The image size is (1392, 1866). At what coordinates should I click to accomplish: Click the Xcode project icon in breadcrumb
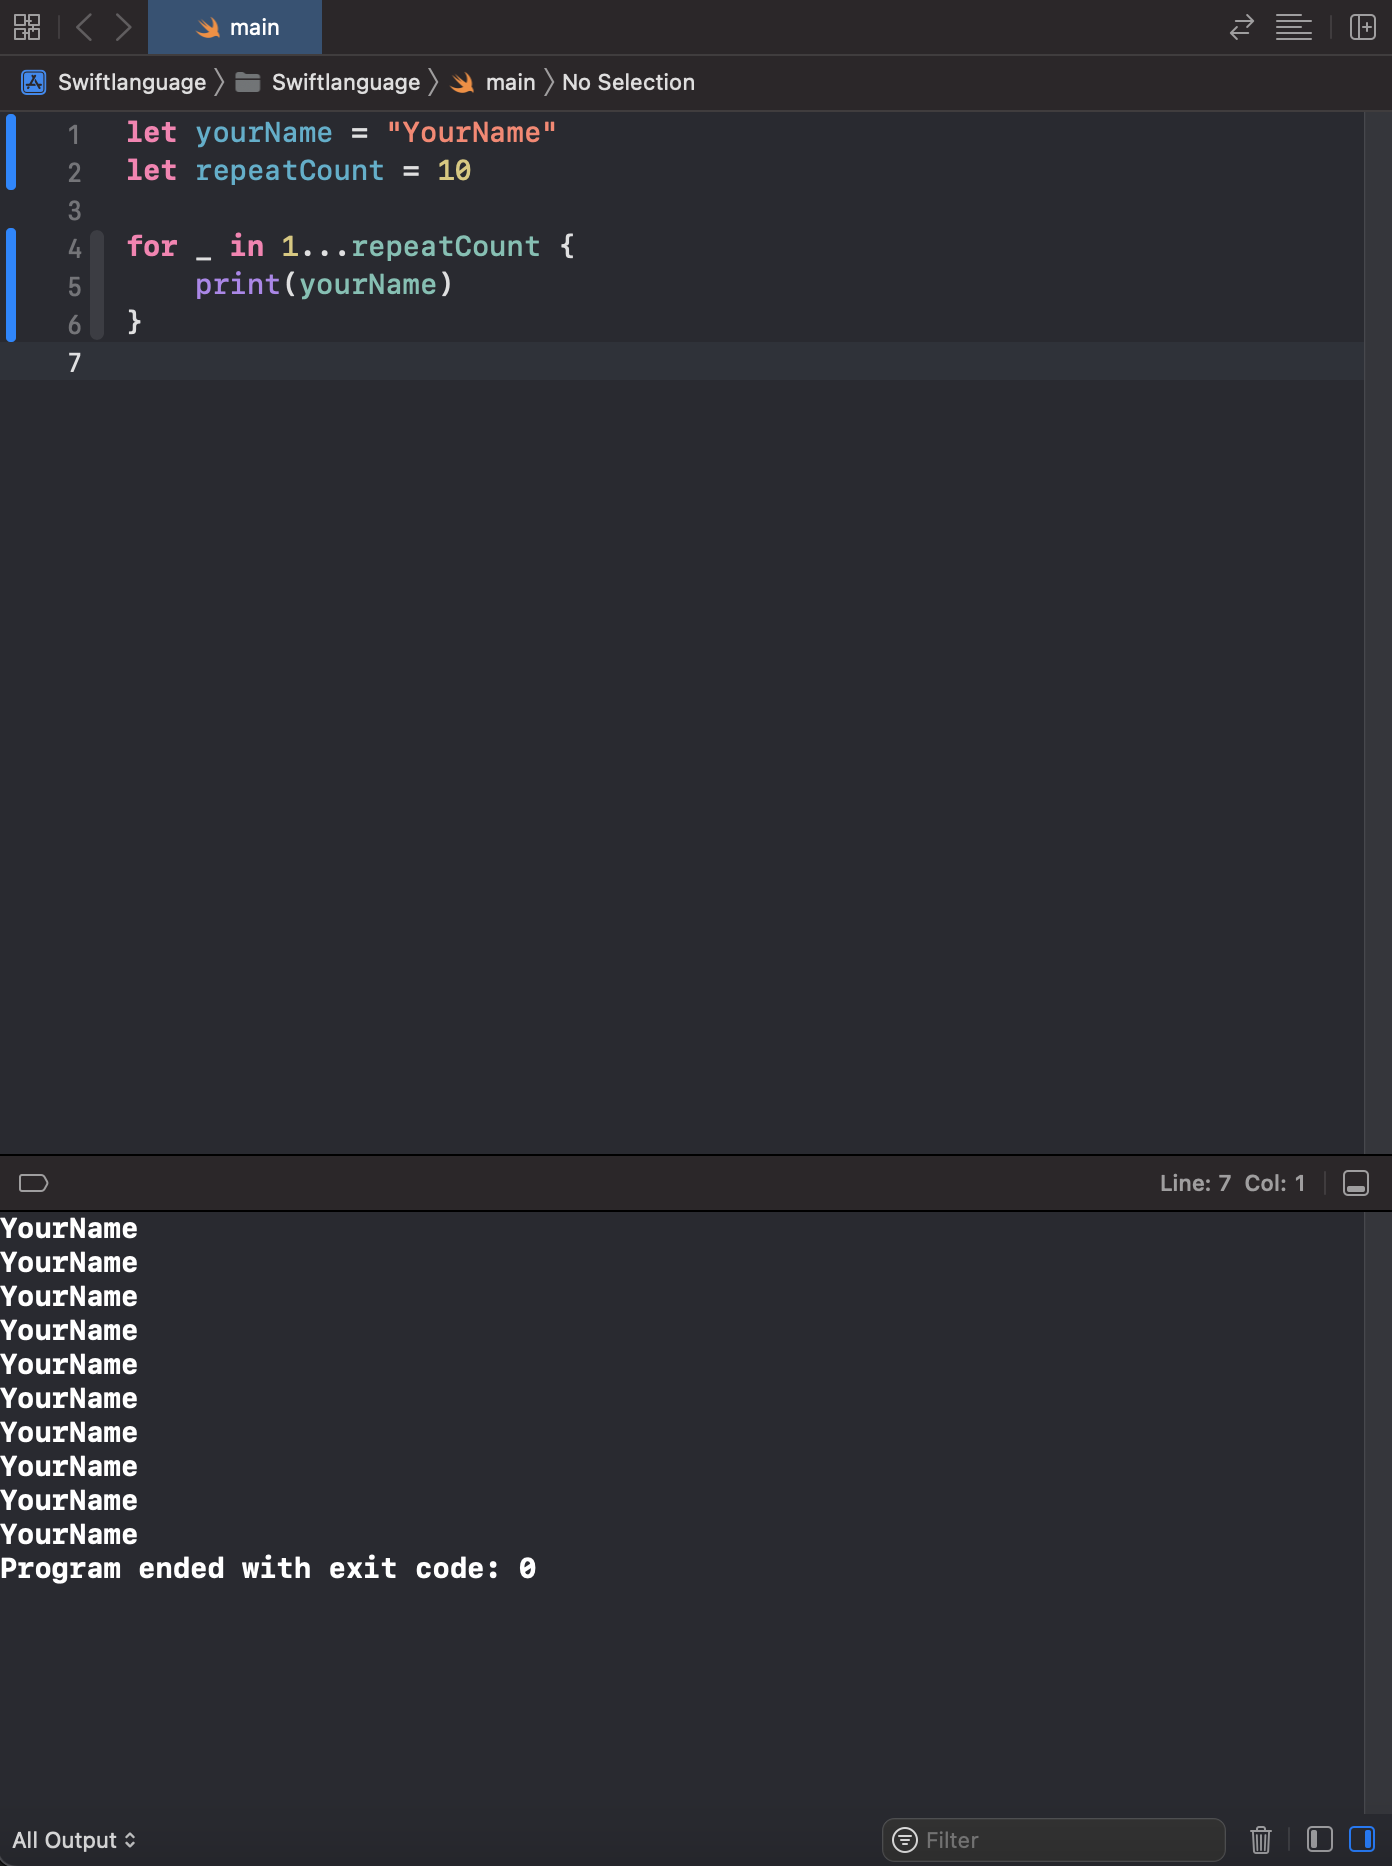[x=33, y=82]
